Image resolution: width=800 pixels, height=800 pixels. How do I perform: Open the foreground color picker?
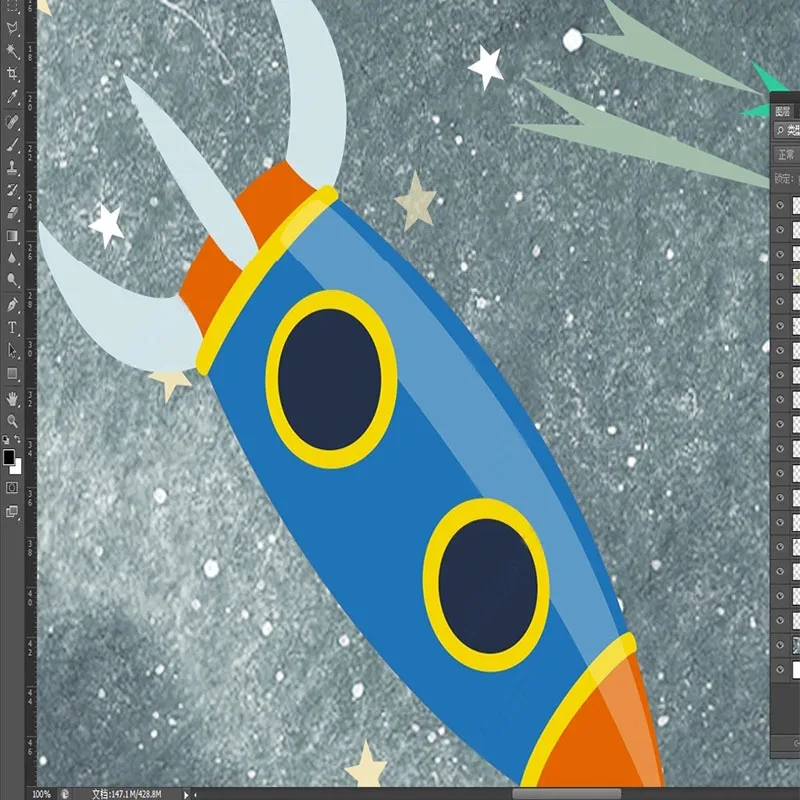click(x=8, y=457)
